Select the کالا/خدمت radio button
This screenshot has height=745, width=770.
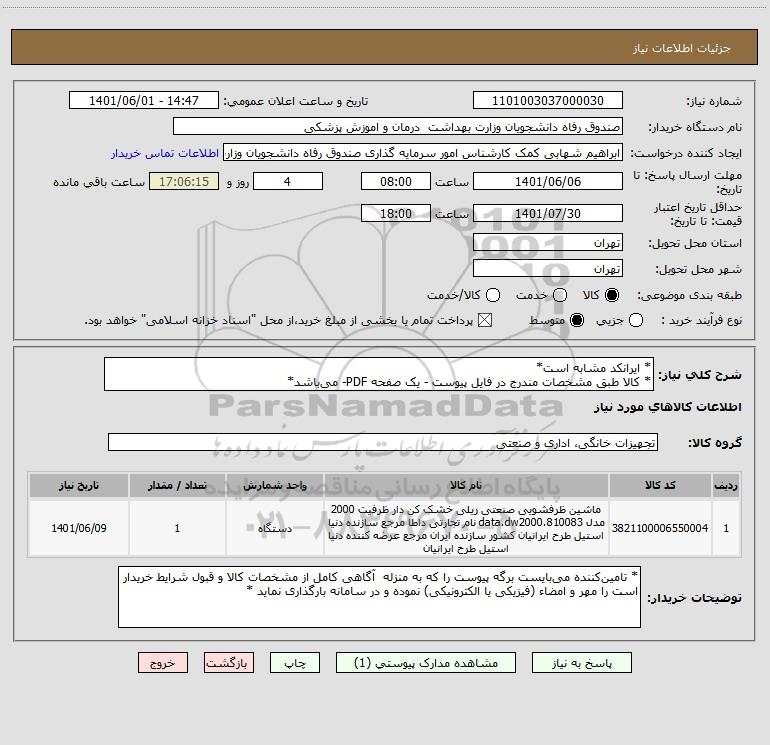493,295
